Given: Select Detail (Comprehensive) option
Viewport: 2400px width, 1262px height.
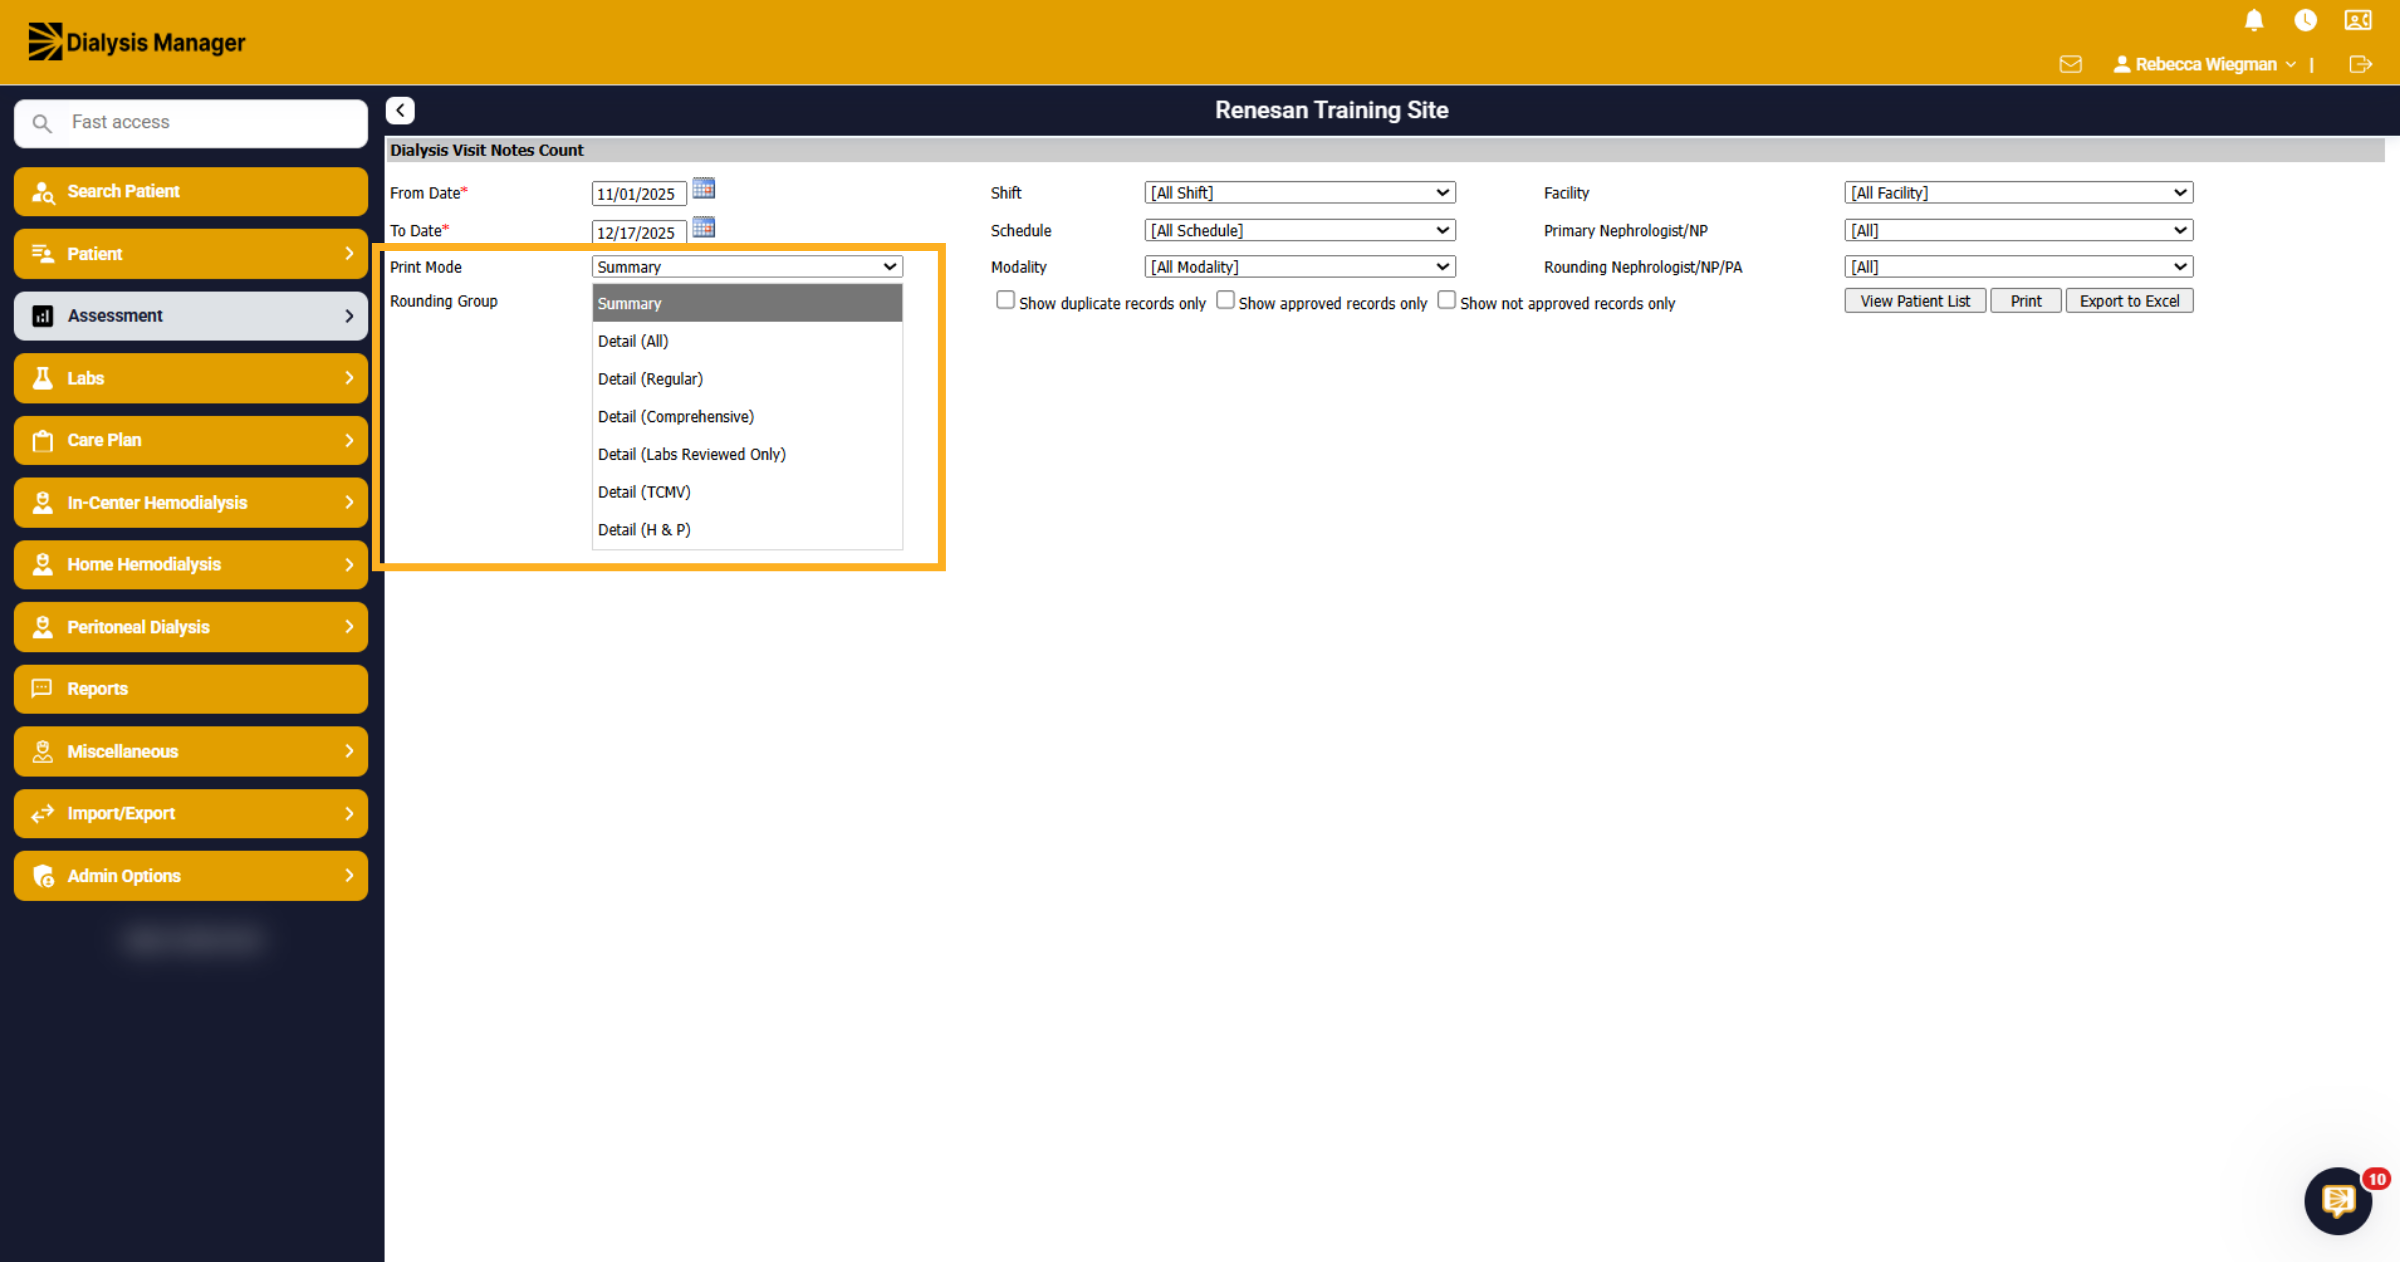Looking at the screenshot, I should pos(747,417).
